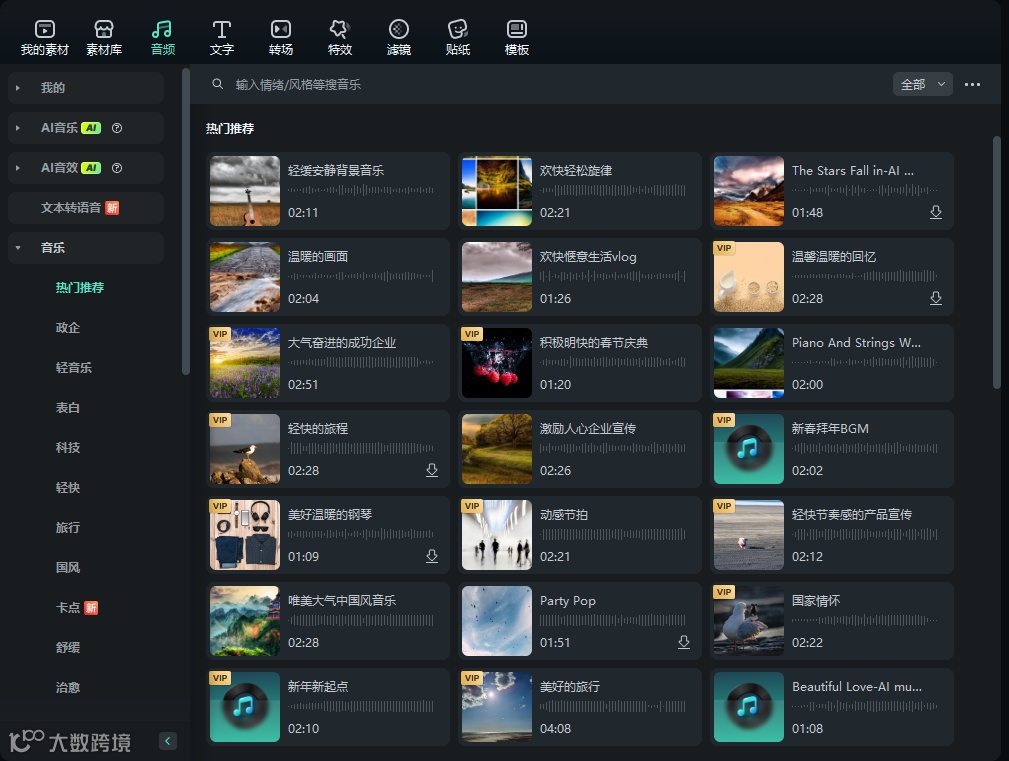This screenshot has width=1009, height=761.
Task: Collapse the sidebar with the arrow button
Action: [x=167, y=741]
